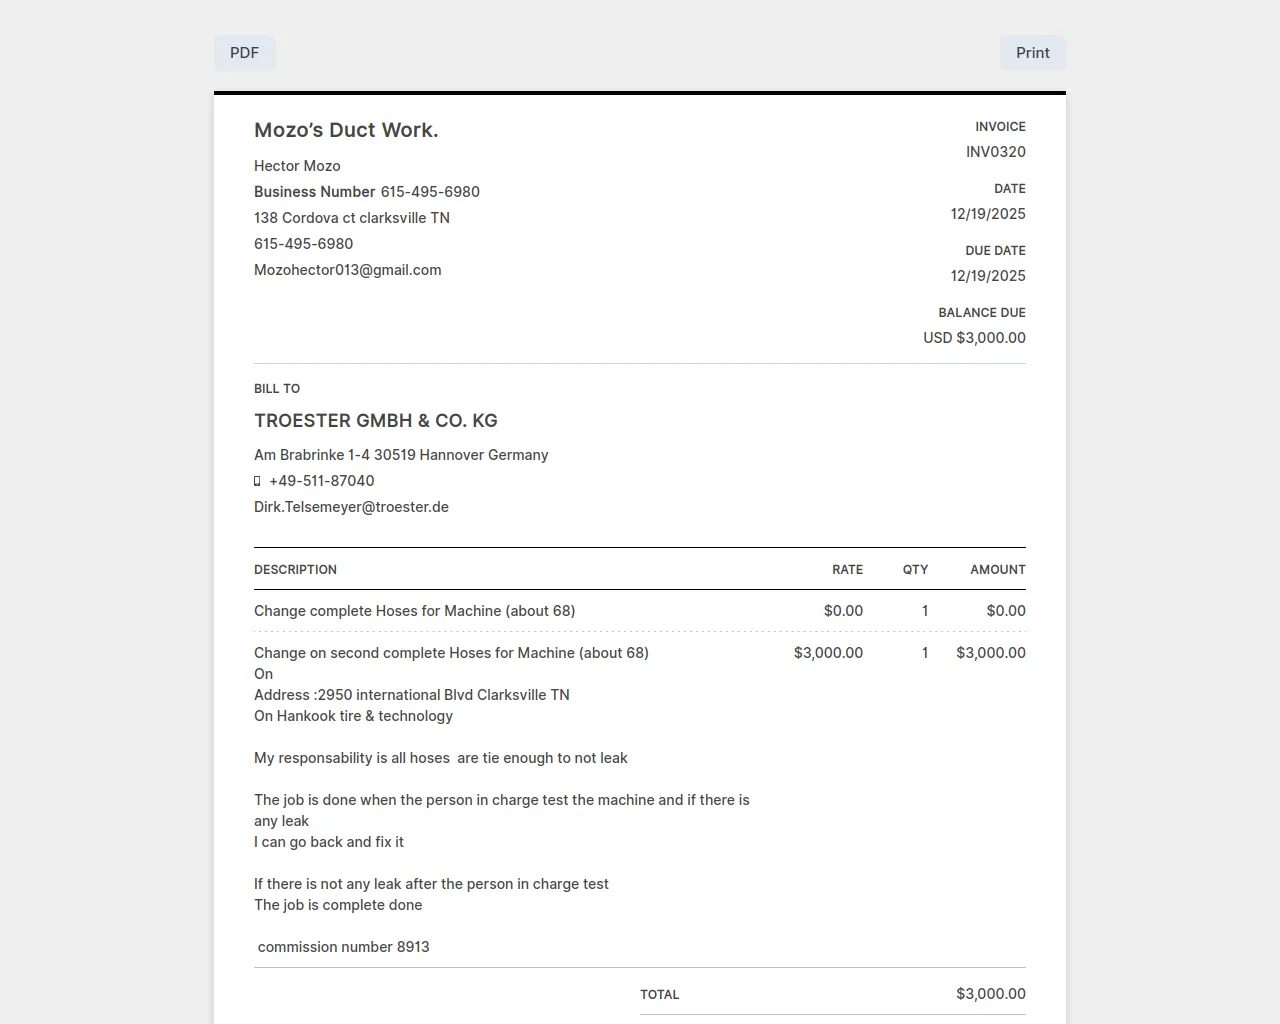
Task: Click the phone icon beside +49-511-87040
Action: [x=257, y=481]
